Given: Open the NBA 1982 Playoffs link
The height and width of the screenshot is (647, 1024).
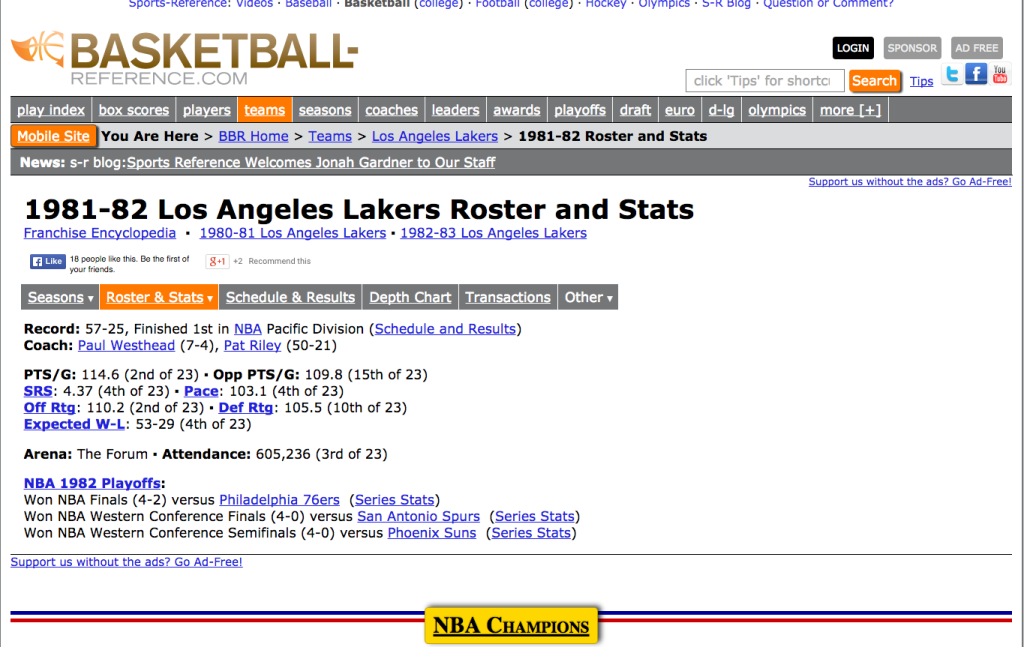Looking at the screenshot, I should coord(92,483).
